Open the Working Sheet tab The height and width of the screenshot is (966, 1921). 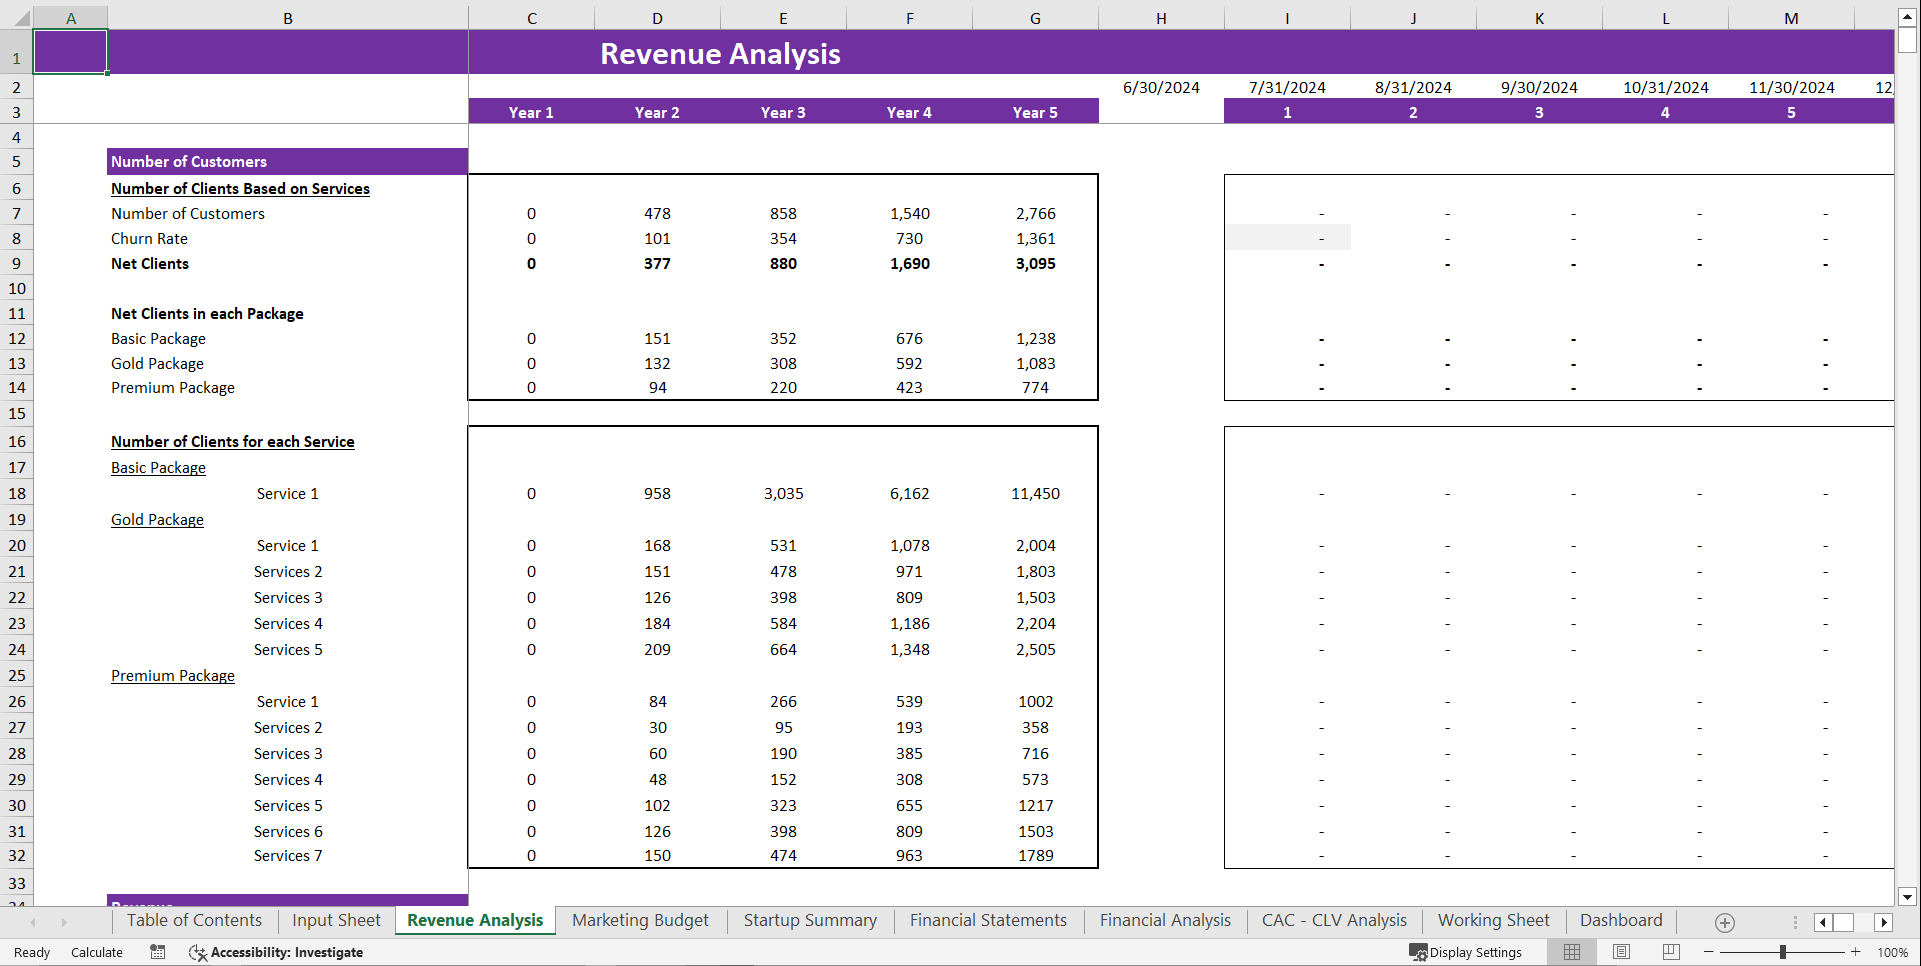tap(1493, 921)
